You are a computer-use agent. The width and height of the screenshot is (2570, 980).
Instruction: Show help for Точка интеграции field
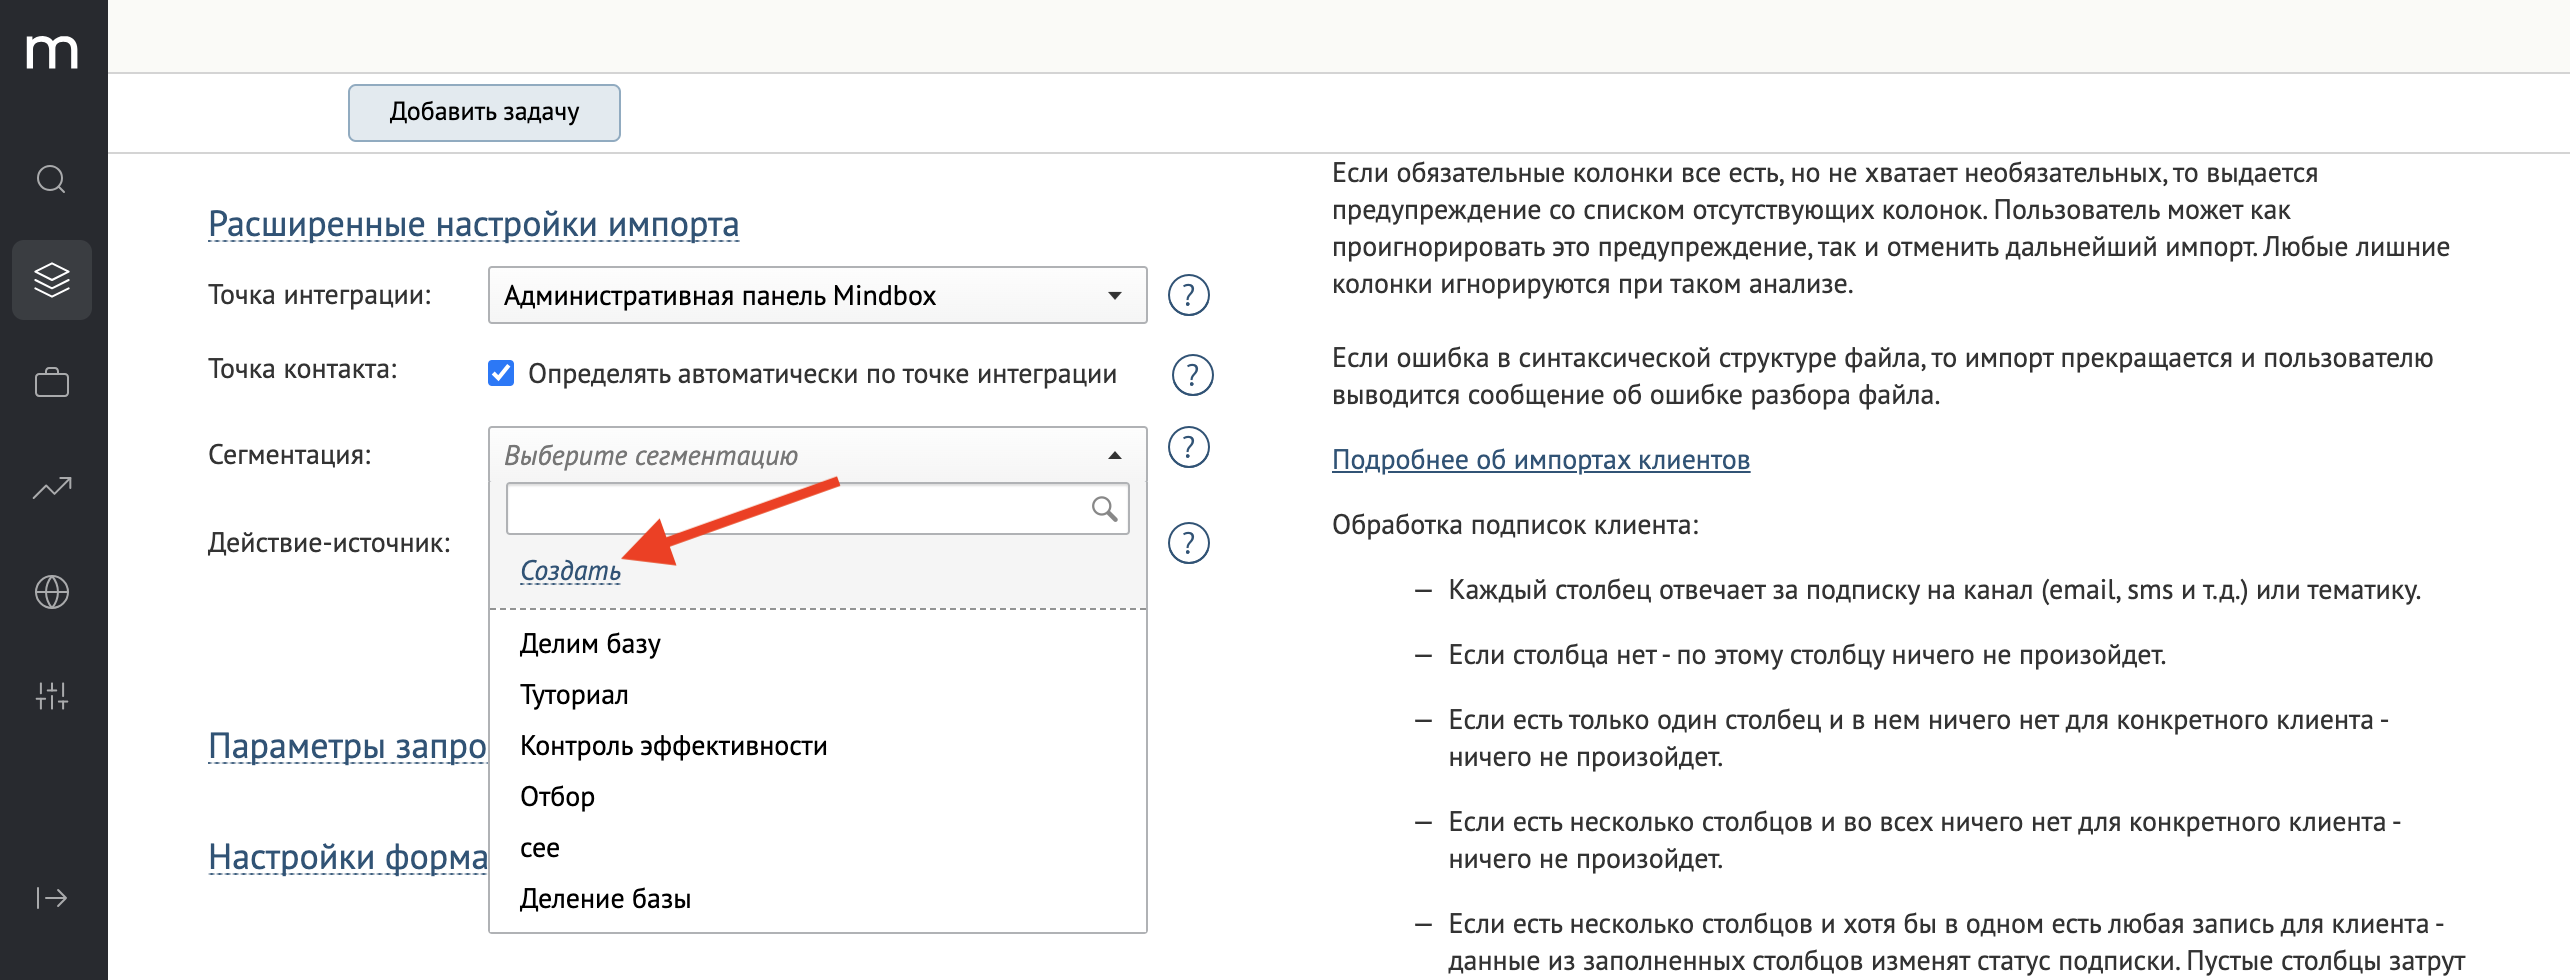1189,295
